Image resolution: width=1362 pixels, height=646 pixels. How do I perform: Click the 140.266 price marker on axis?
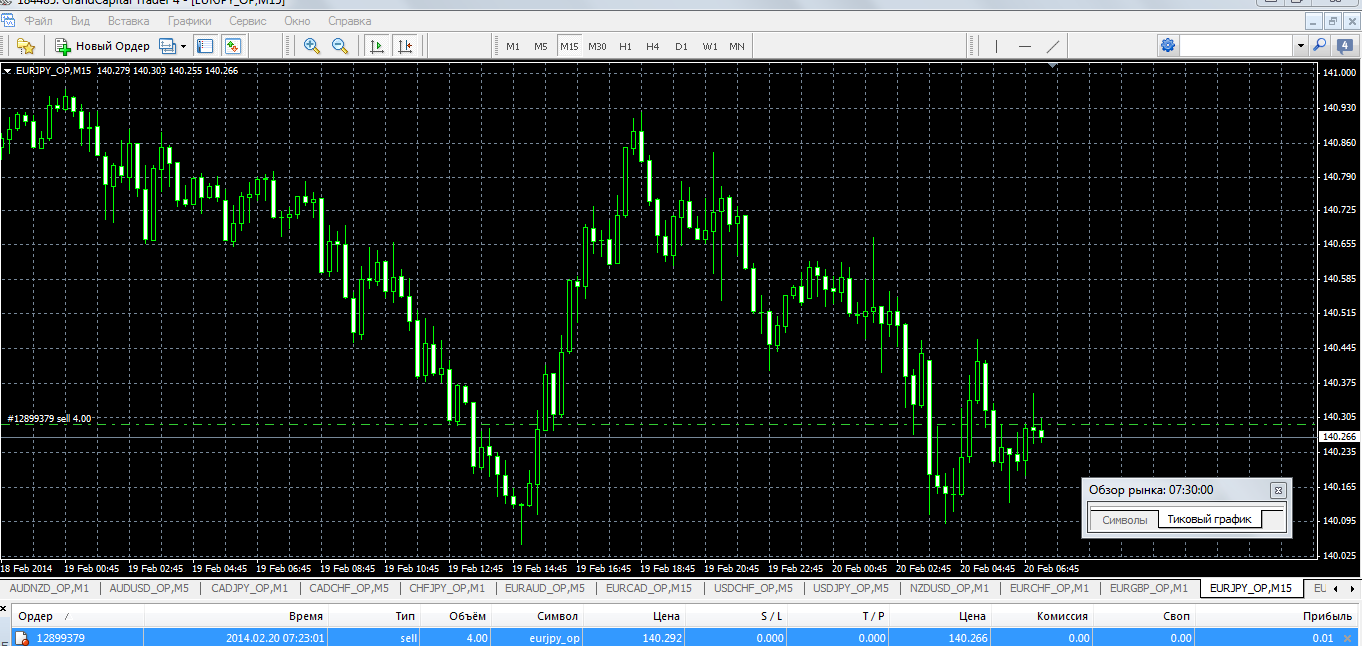tap(1339, 437)
